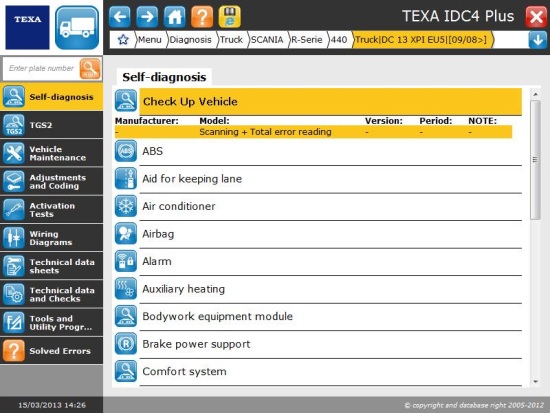The image size is (550, 413).
Task: Click the favorites star in breadcrumb
Action: point(123,39)
